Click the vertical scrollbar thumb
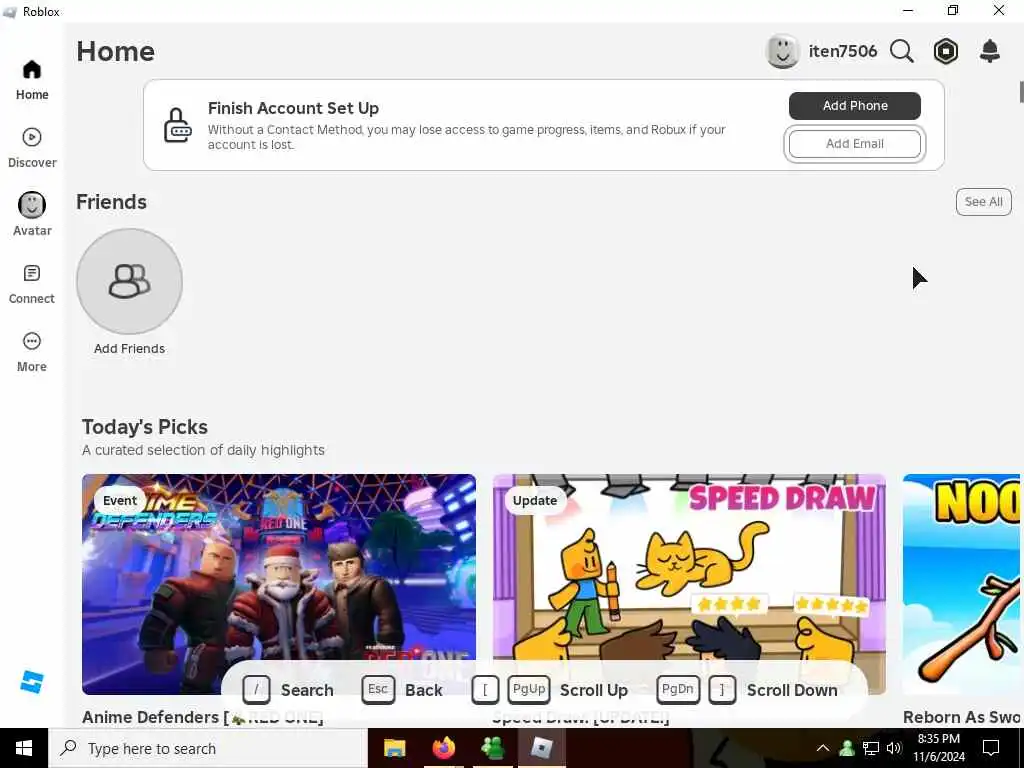The image size is (1024, 768). (1021, 91)
